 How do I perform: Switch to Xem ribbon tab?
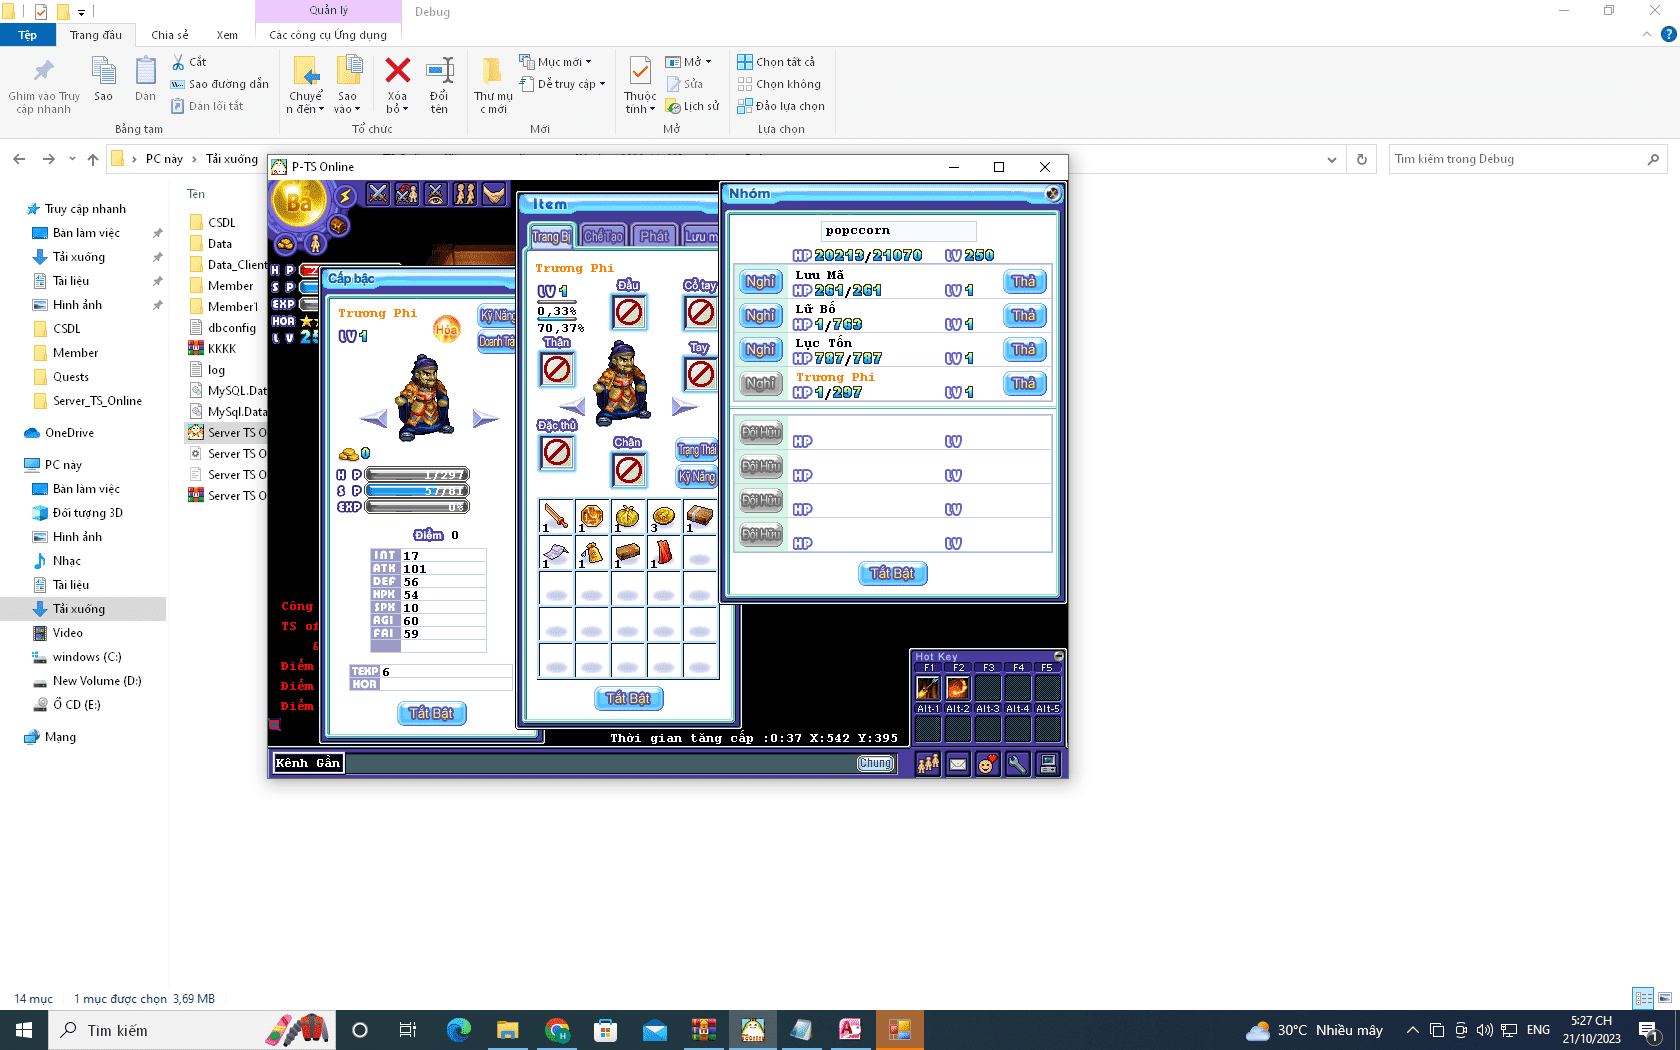pyautogui.click(x=227, y=35)
